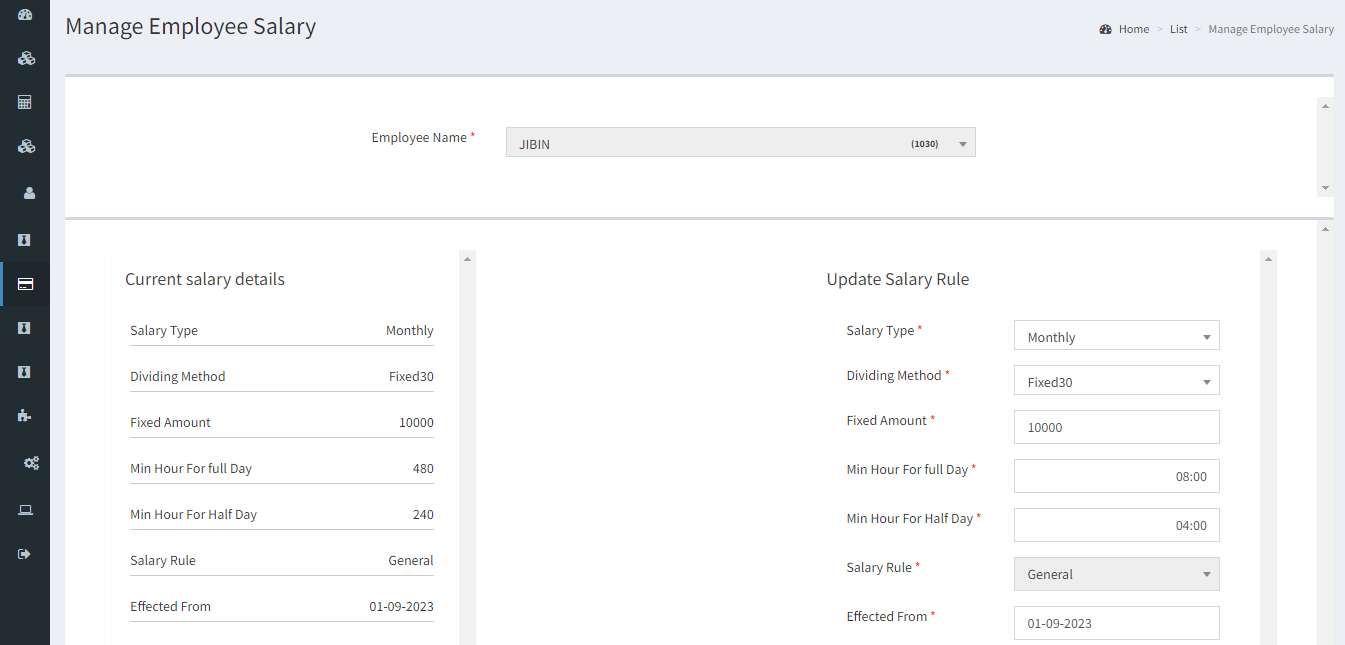Click scroll-down arrow in the Employee Name panel
Viewport: 1345px width, 645px height.
pyautogui.click(x=1325, y=188)
